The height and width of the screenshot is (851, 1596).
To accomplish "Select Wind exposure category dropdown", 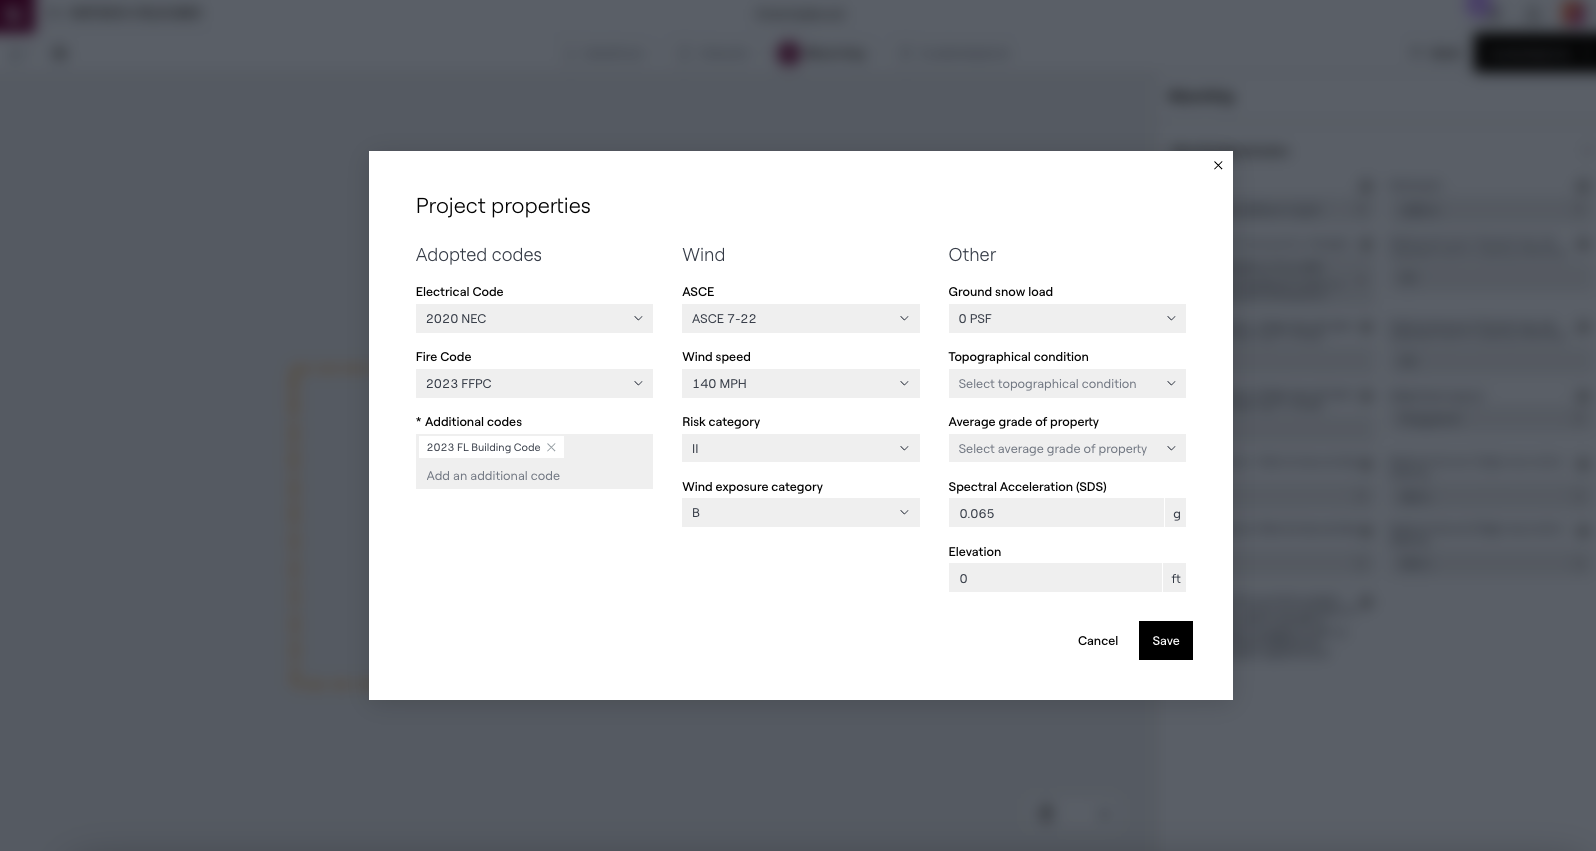I will point(800,513).
